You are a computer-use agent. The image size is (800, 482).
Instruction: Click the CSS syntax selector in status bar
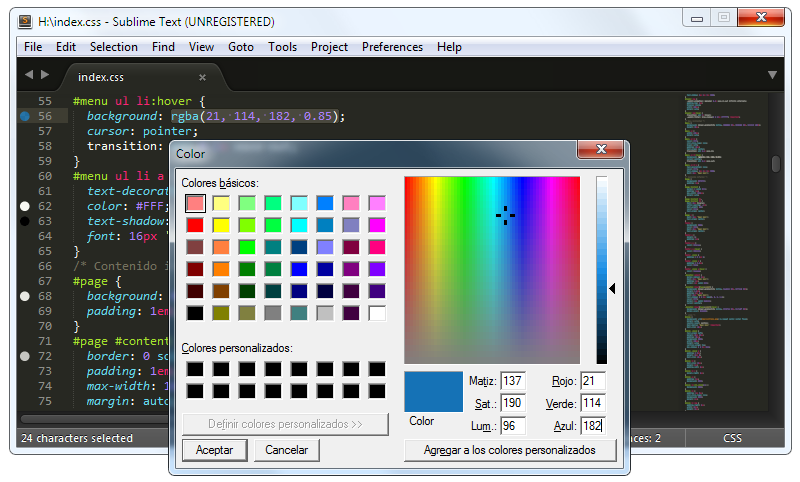(x=732, y=438)
